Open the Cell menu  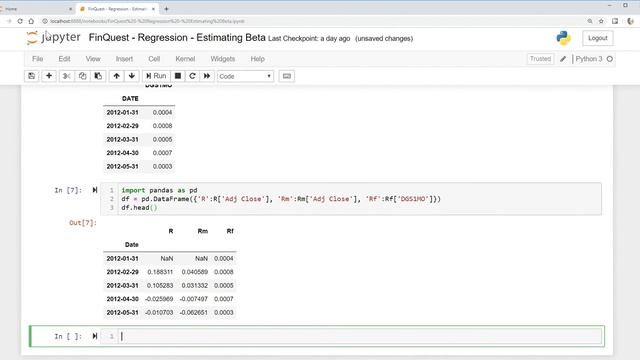click(154, 59)
